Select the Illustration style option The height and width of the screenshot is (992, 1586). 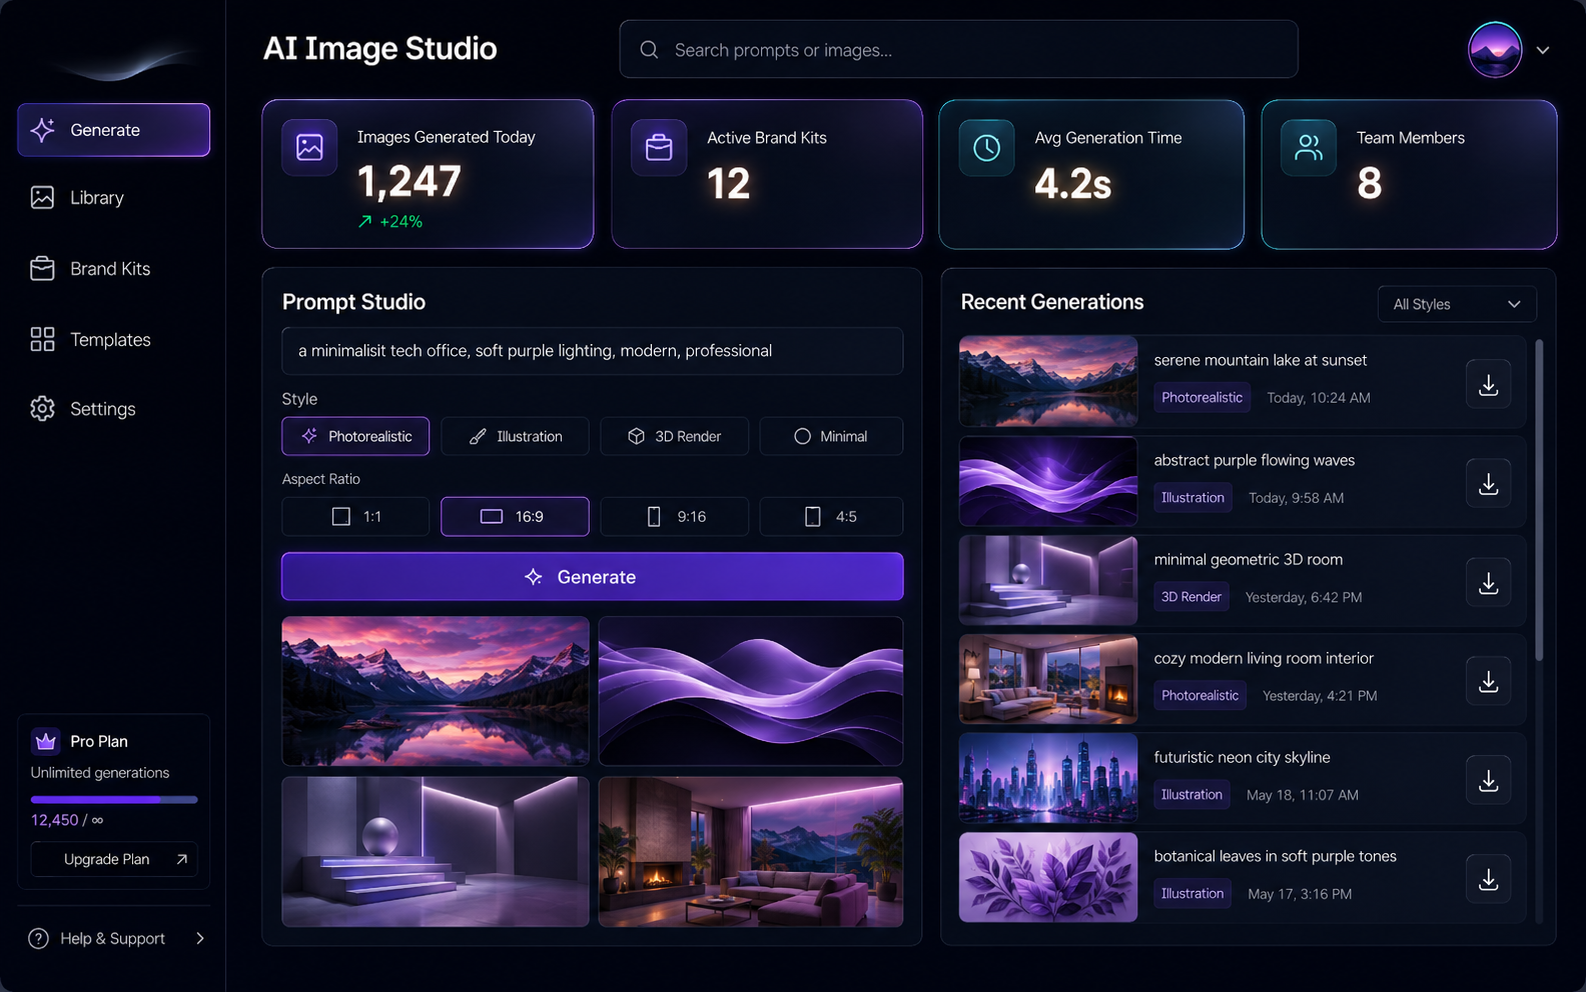click(515, 436)
